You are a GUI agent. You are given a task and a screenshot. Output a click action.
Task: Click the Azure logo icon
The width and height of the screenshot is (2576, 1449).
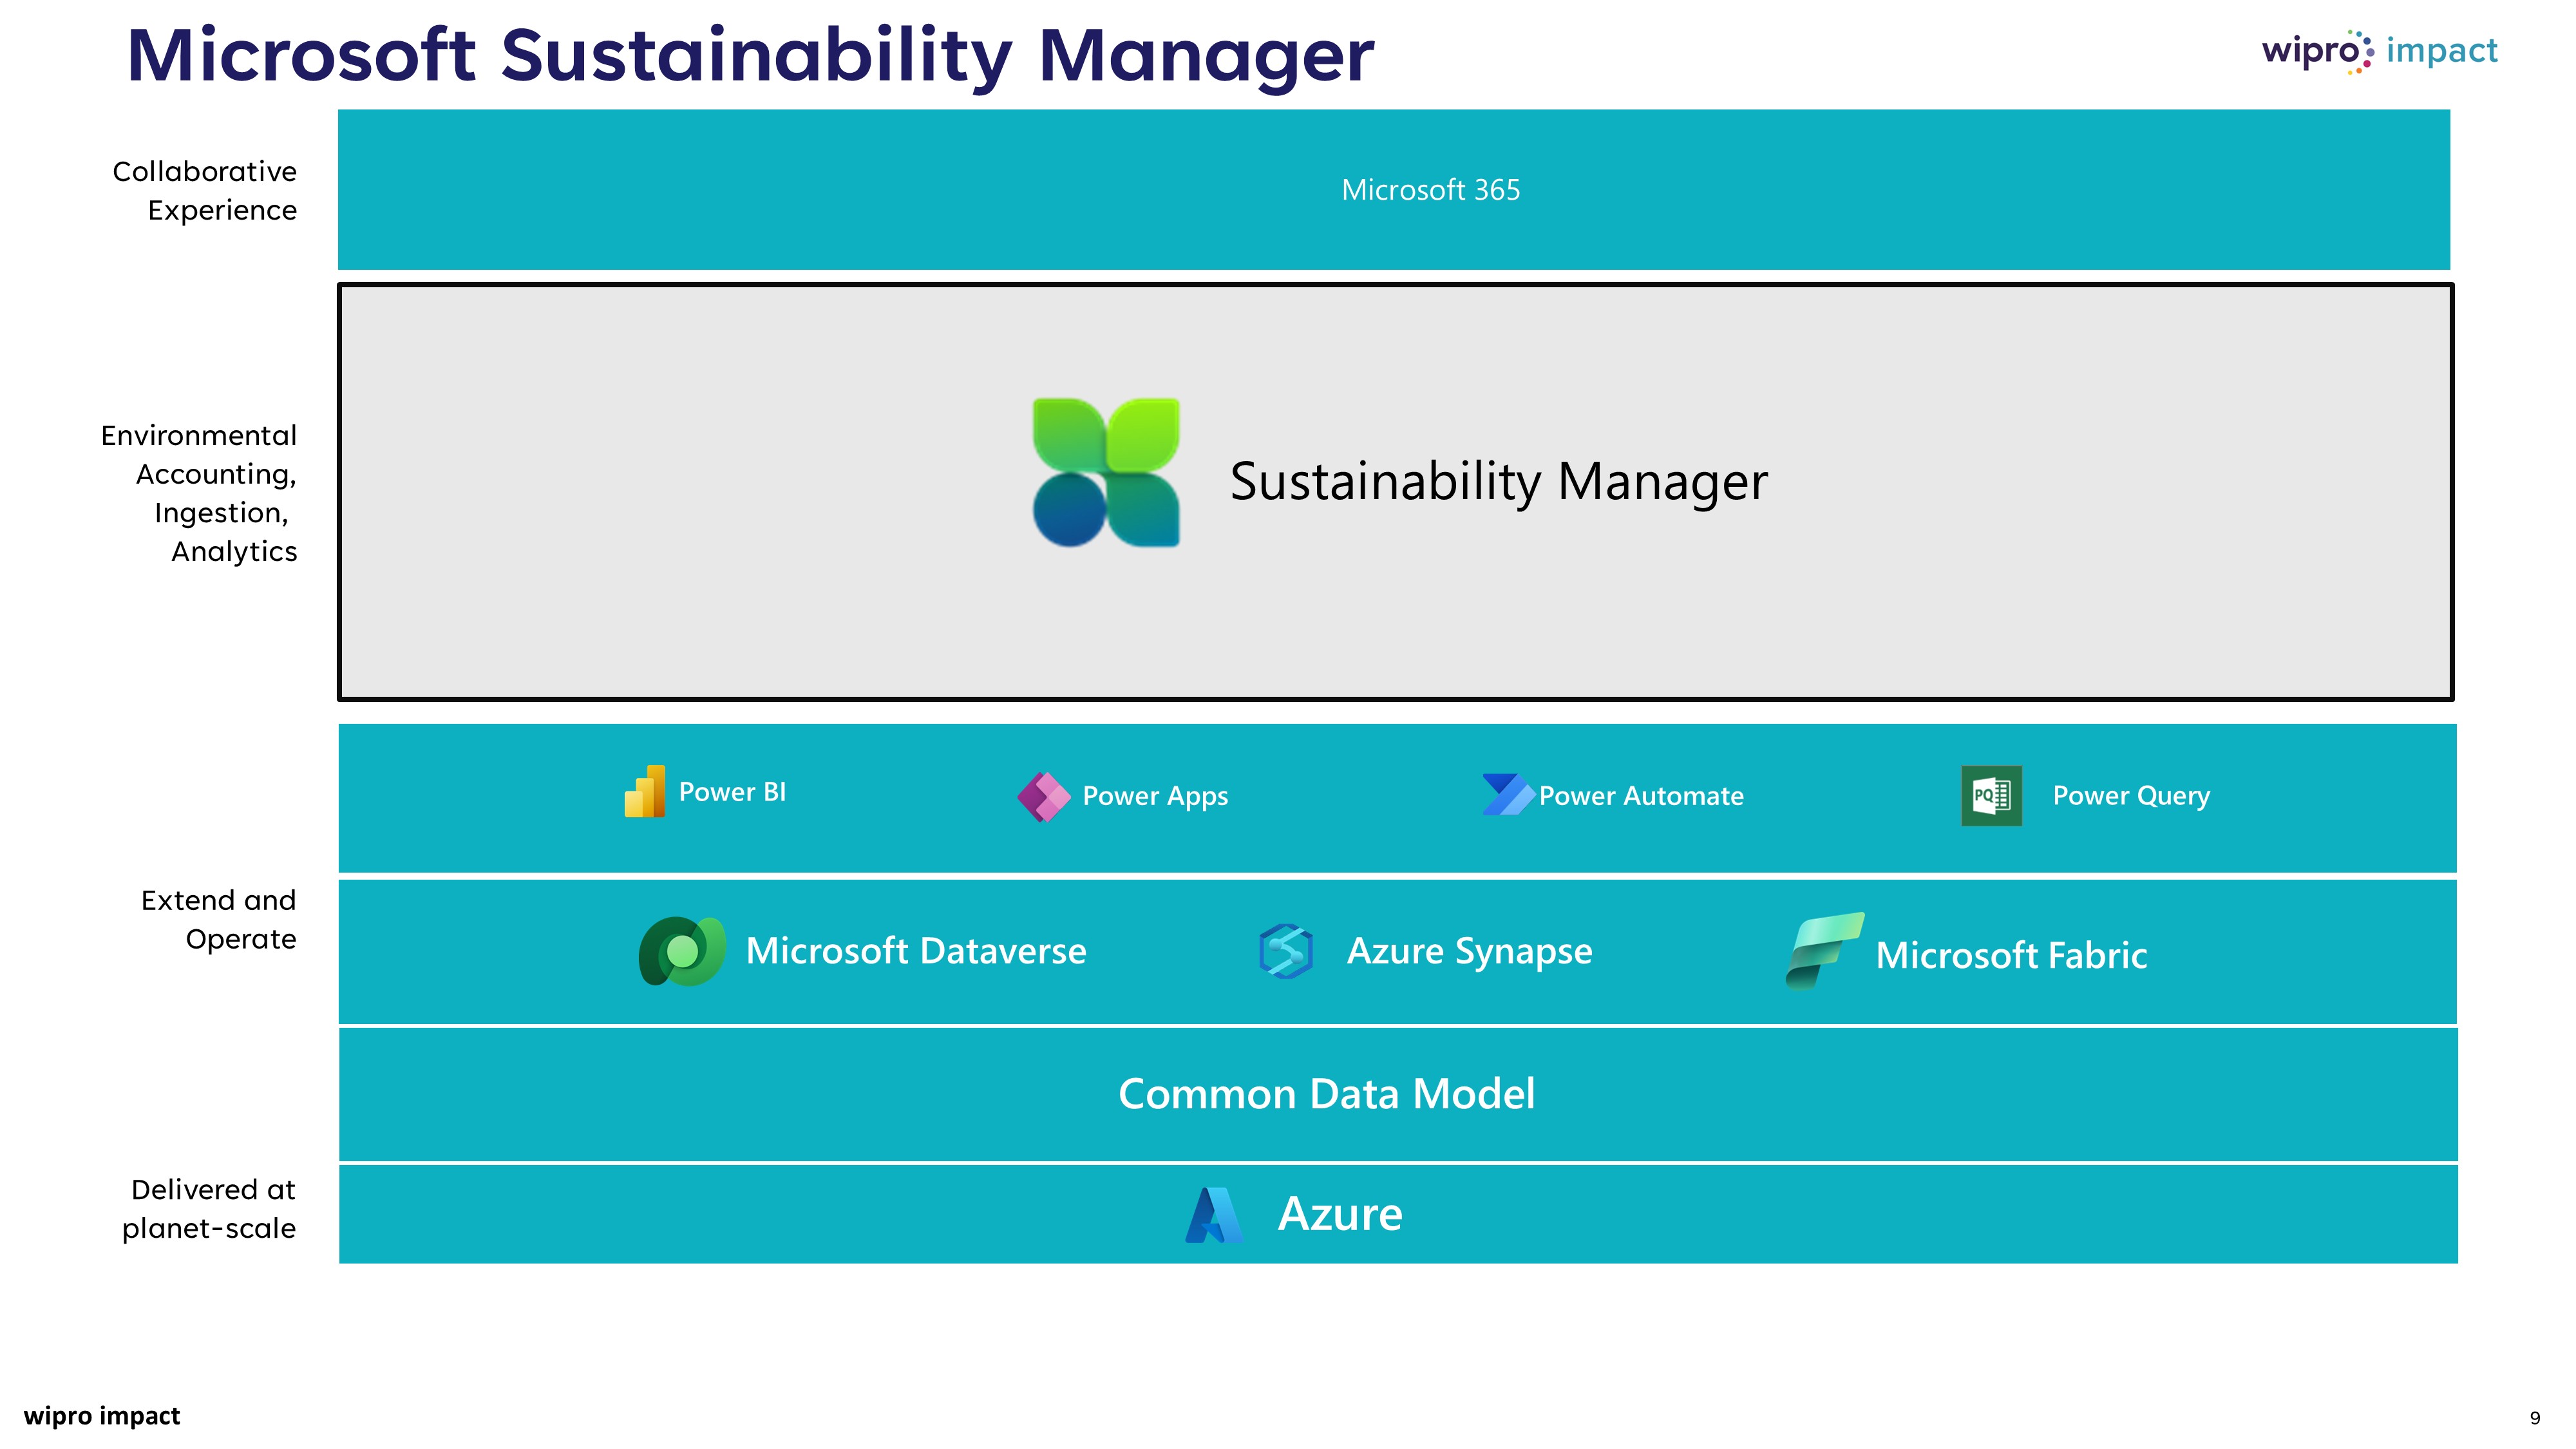1214,1215
